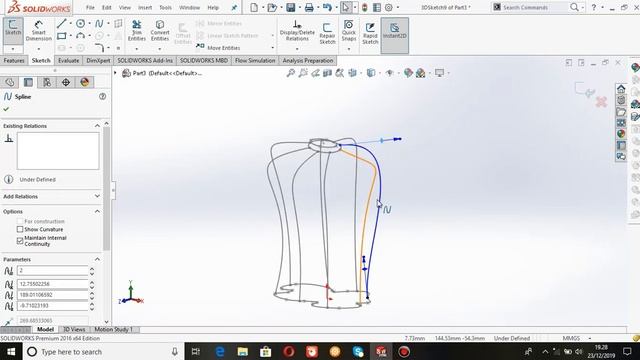Click Zoom to Fit in view toolbar

click(x=291, y=73)
